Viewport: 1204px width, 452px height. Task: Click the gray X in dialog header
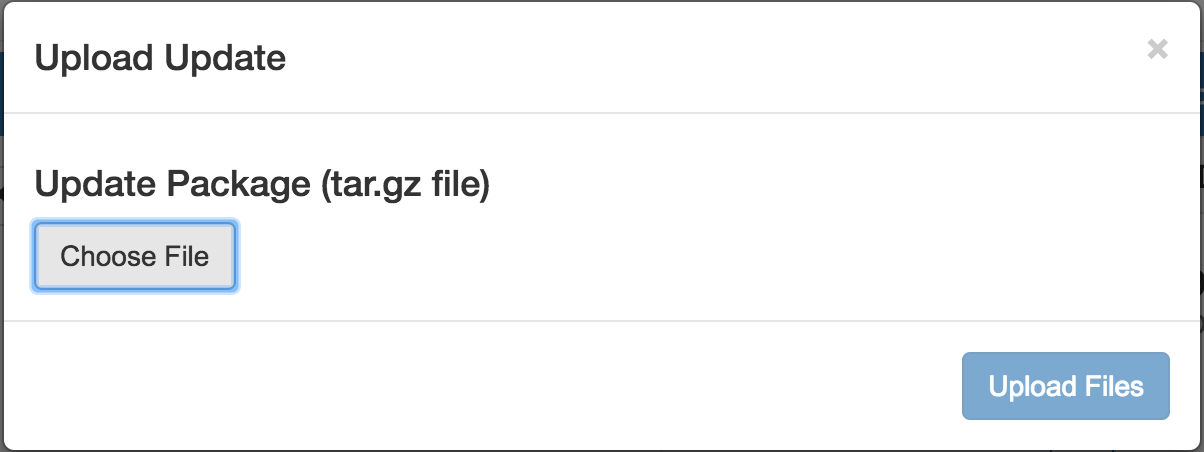pyautogui.click(x=1157, y=49)
